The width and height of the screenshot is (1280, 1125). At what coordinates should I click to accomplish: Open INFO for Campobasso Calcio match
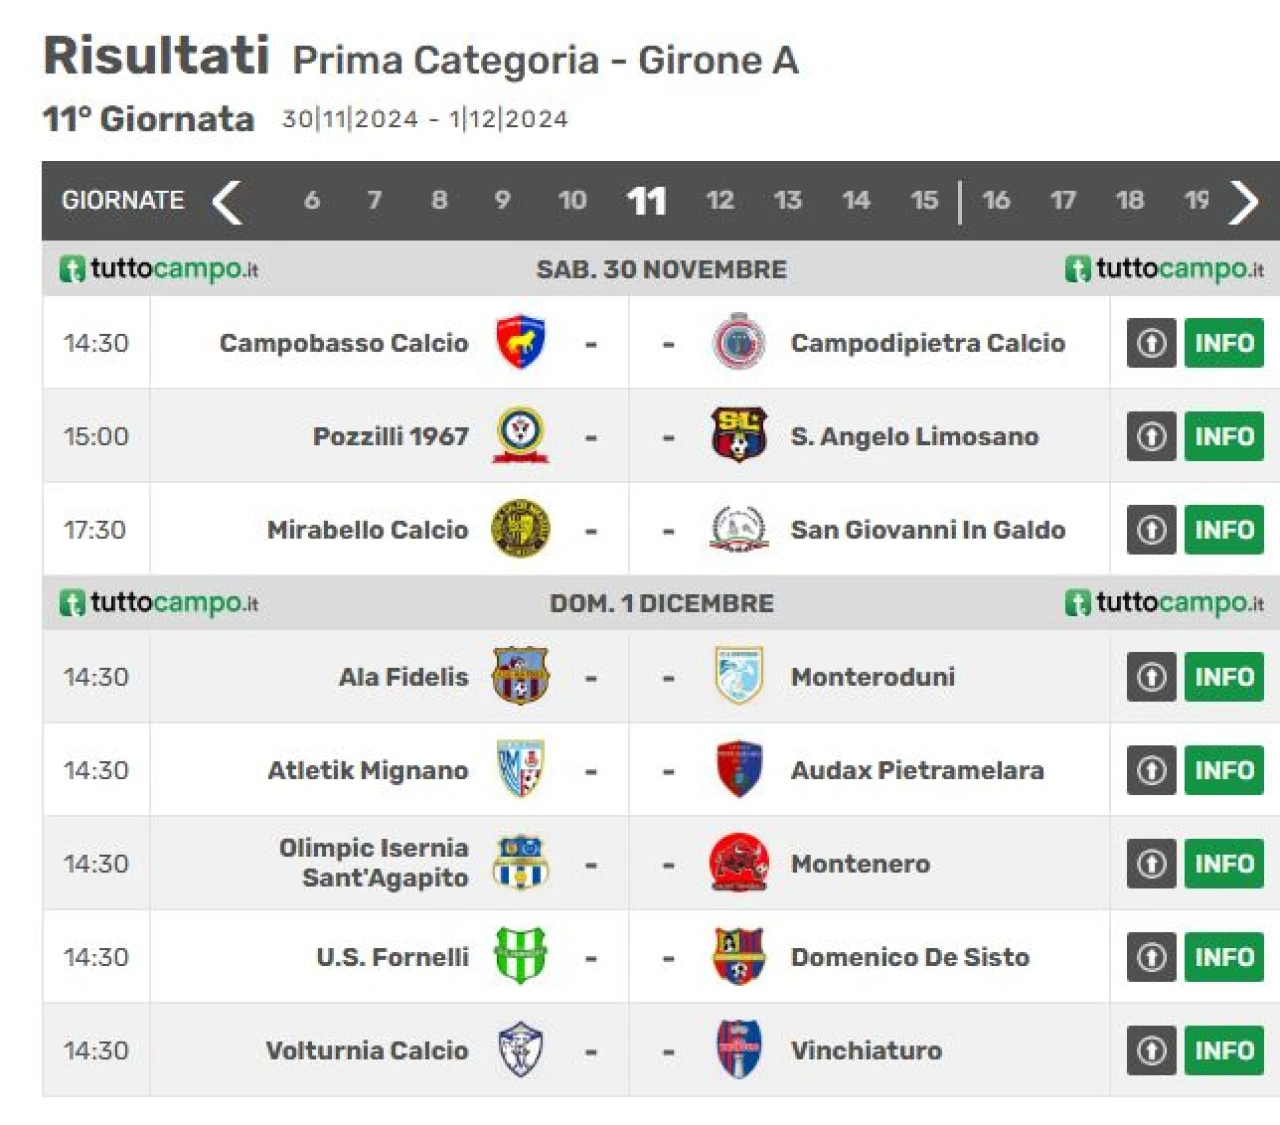[x=1224, y=343]
